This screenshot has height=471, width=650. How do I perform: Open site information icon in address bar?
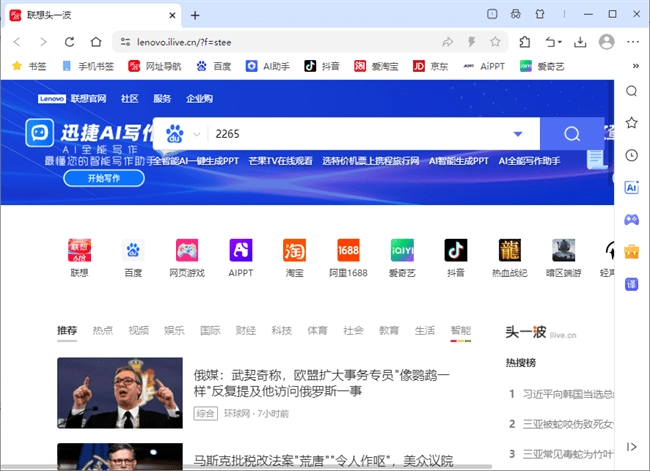(x=125, y=42)
